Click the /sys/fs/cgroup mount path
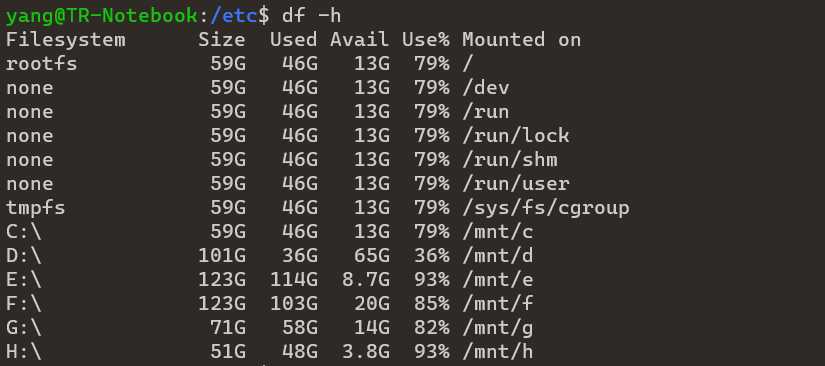 click(546, 208)
